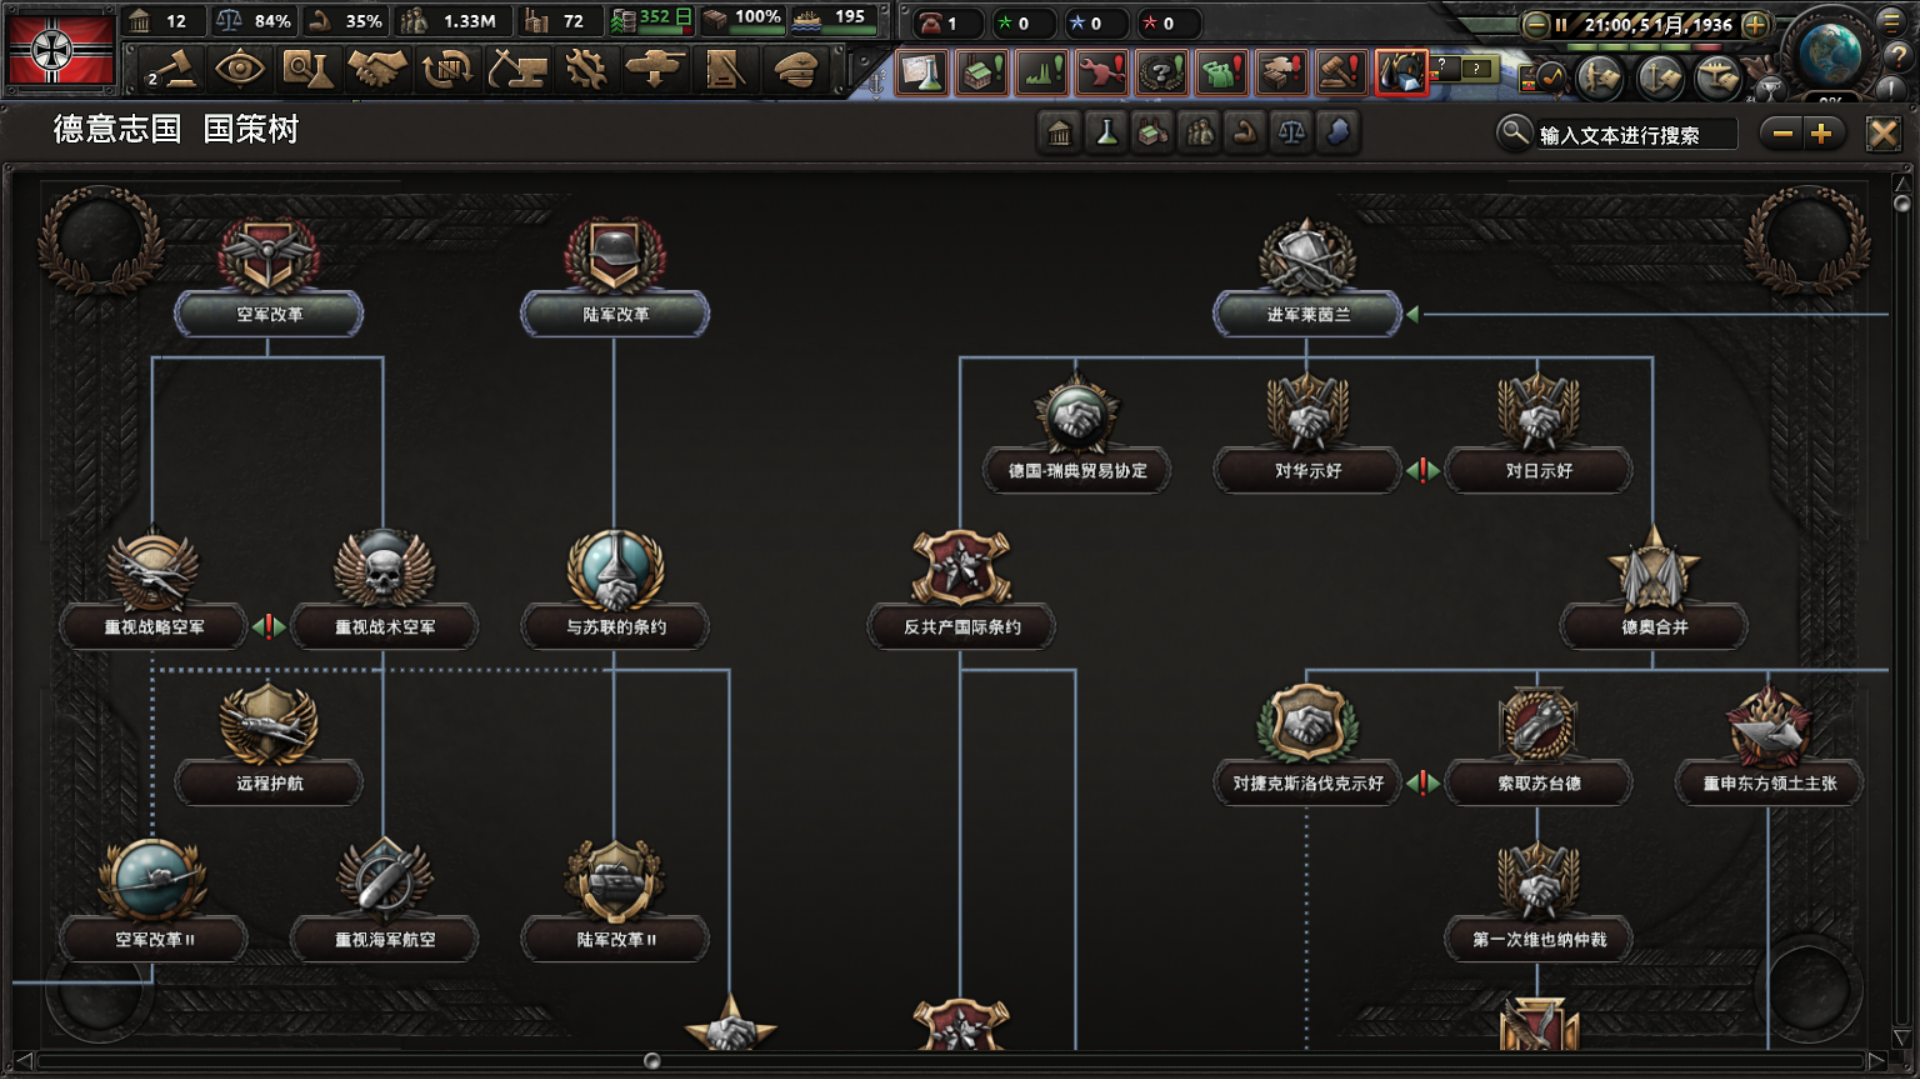Close the 国策树 focus tree window
Viewport: 1920px width, 1079px height.
(x=1883, y=133)
